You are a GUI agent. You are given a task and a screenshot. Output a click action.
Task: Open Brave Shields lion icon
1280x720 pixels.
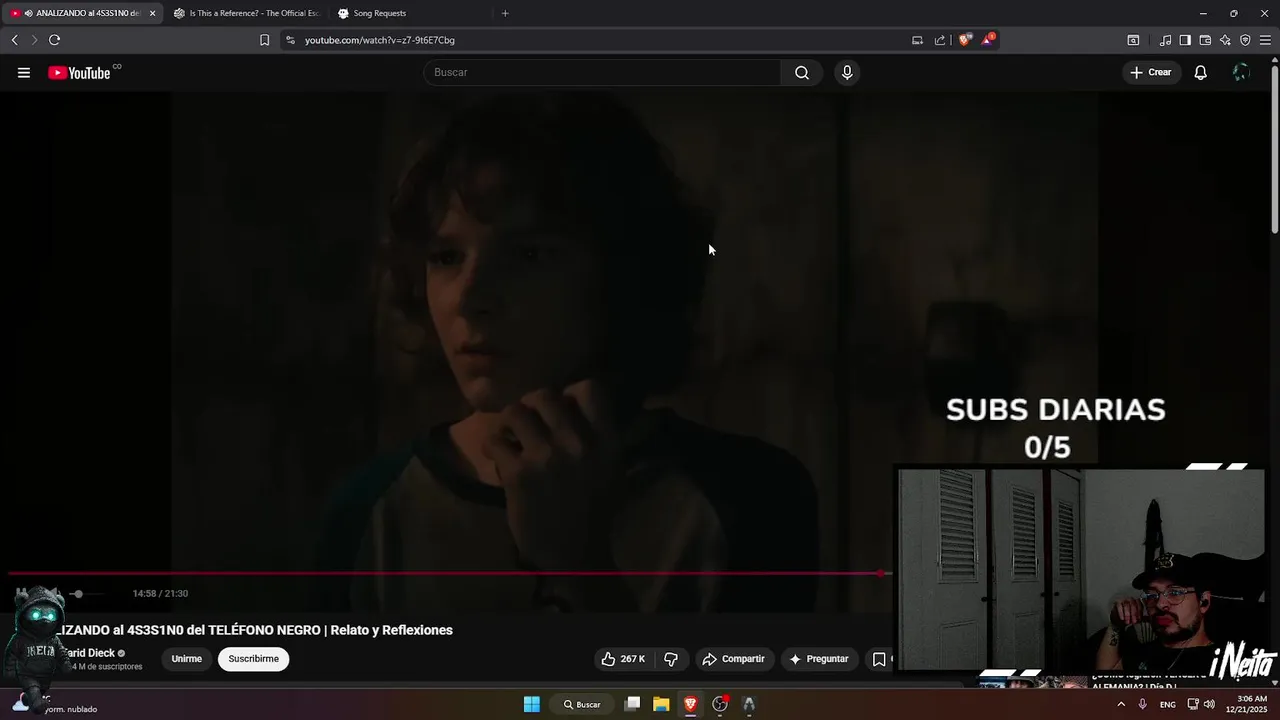coord(964,40)
